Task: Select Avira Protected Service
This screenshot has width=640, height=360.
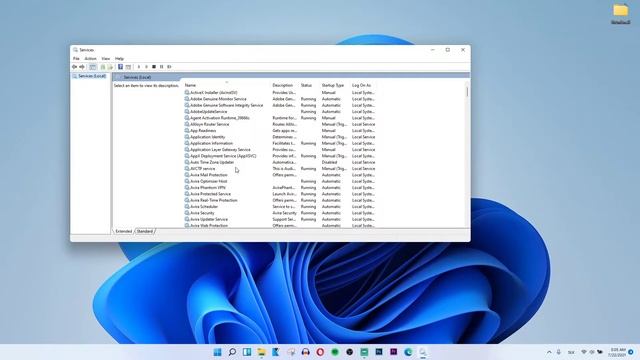Action: [280, 194]
